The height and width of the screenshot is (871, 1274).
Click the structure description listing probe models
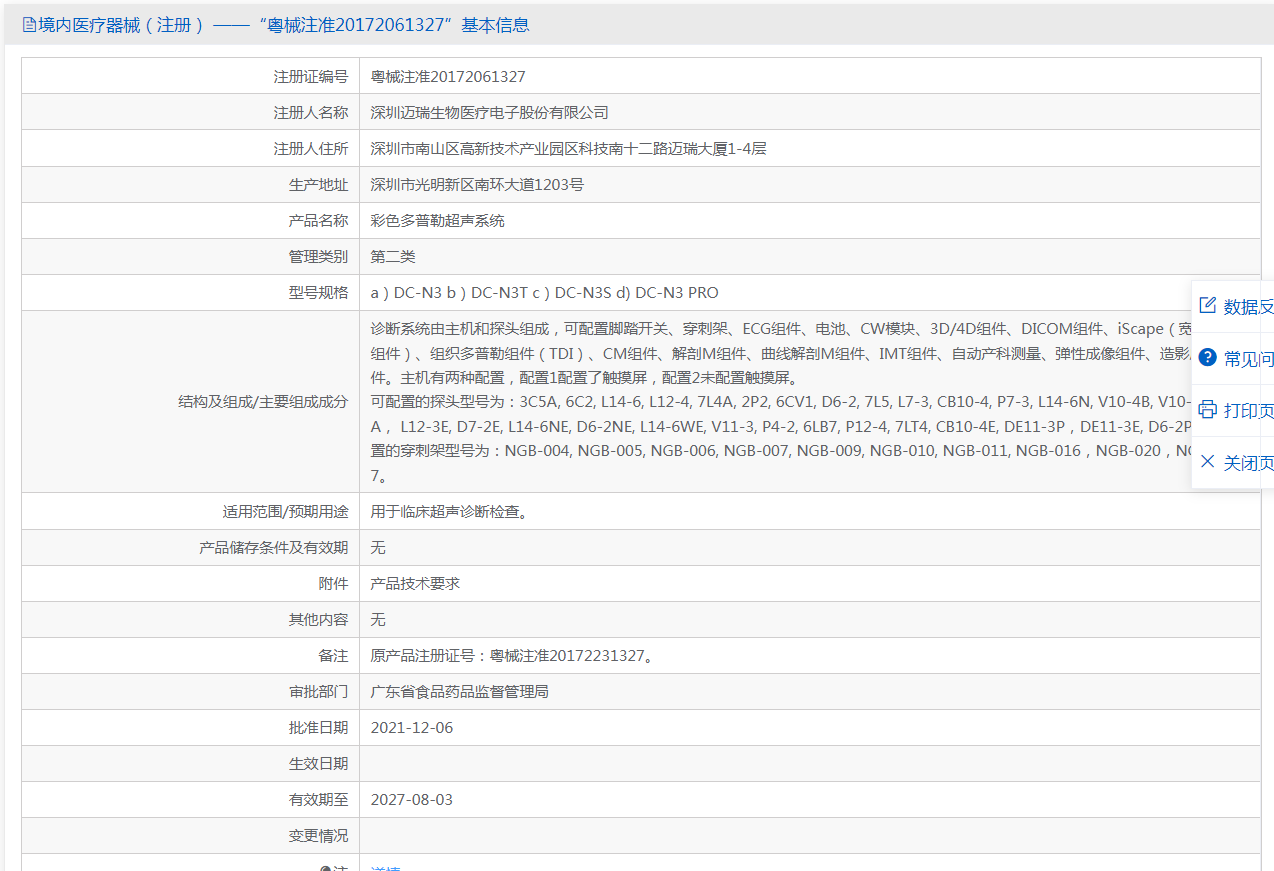[x=810, y=402]
